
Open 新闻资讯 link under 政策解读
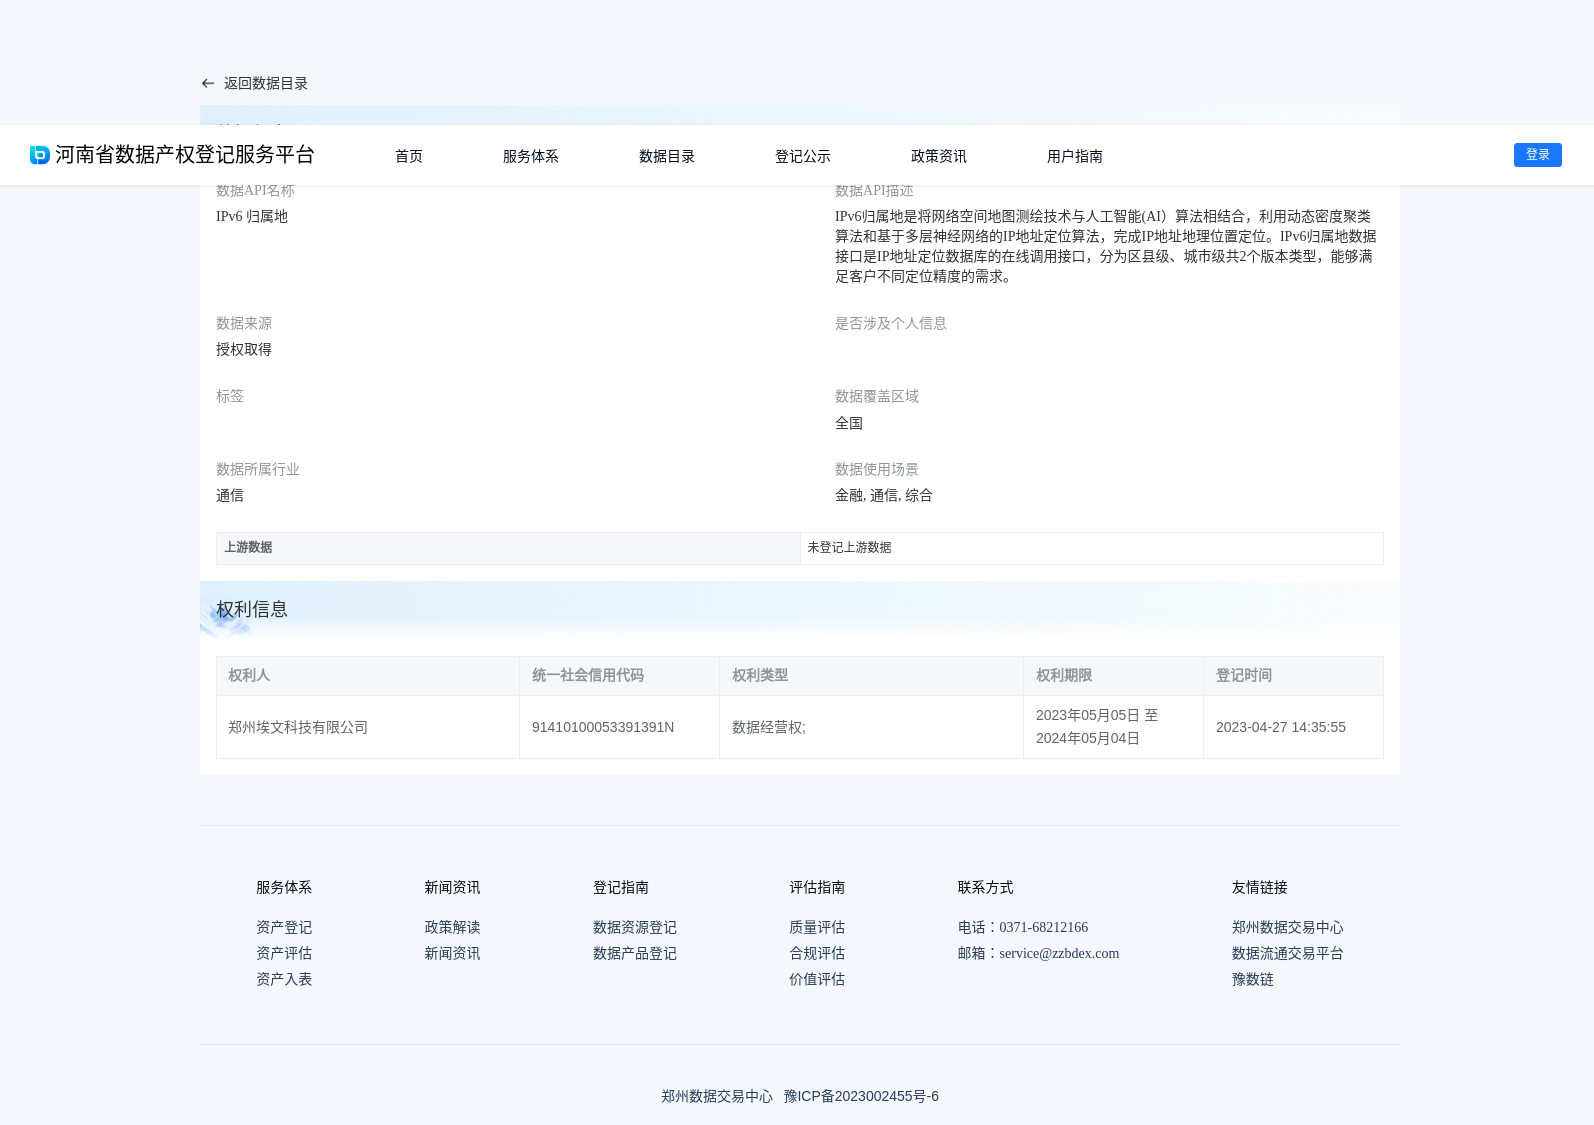coord(452,954)
